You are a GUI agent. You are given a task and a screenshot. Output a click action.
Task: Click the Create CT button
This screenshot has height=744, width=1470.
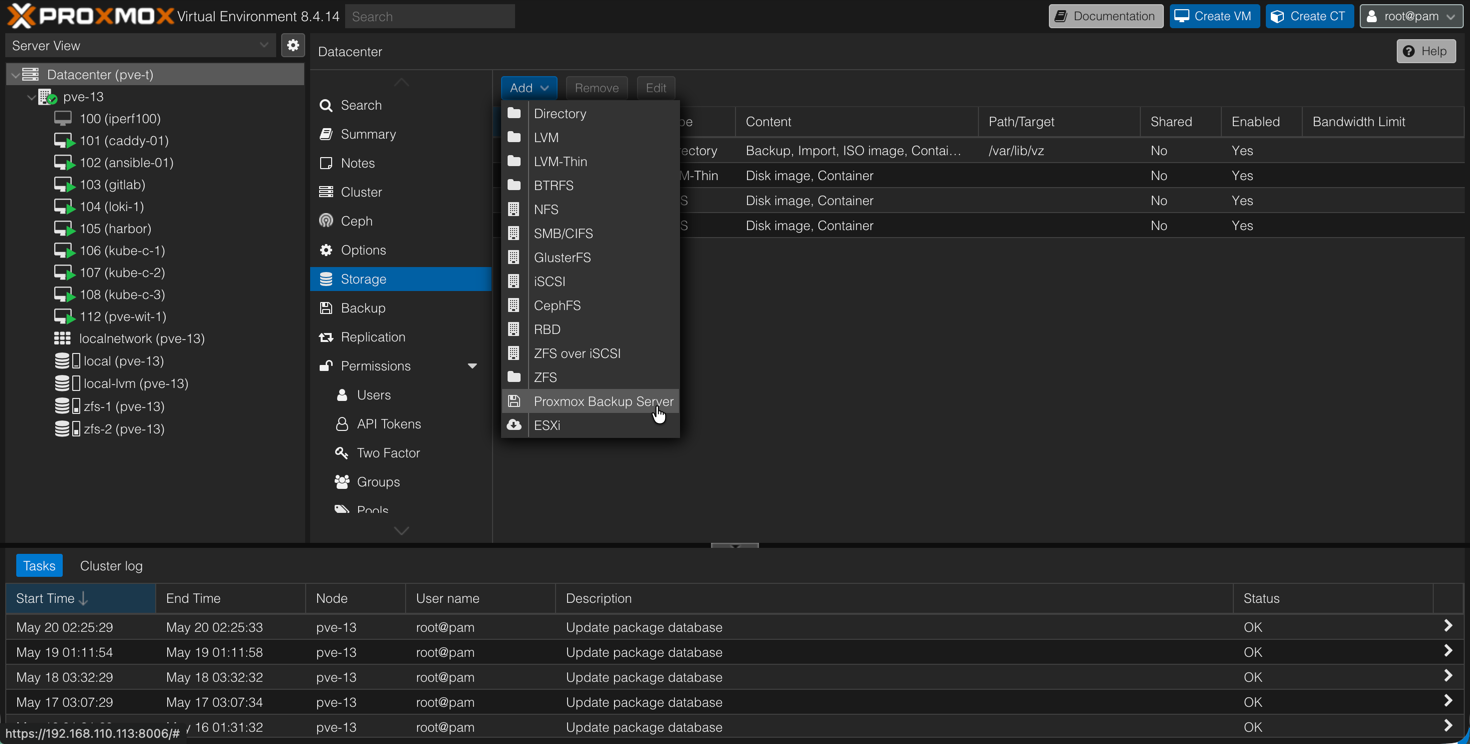point(1310,16)
